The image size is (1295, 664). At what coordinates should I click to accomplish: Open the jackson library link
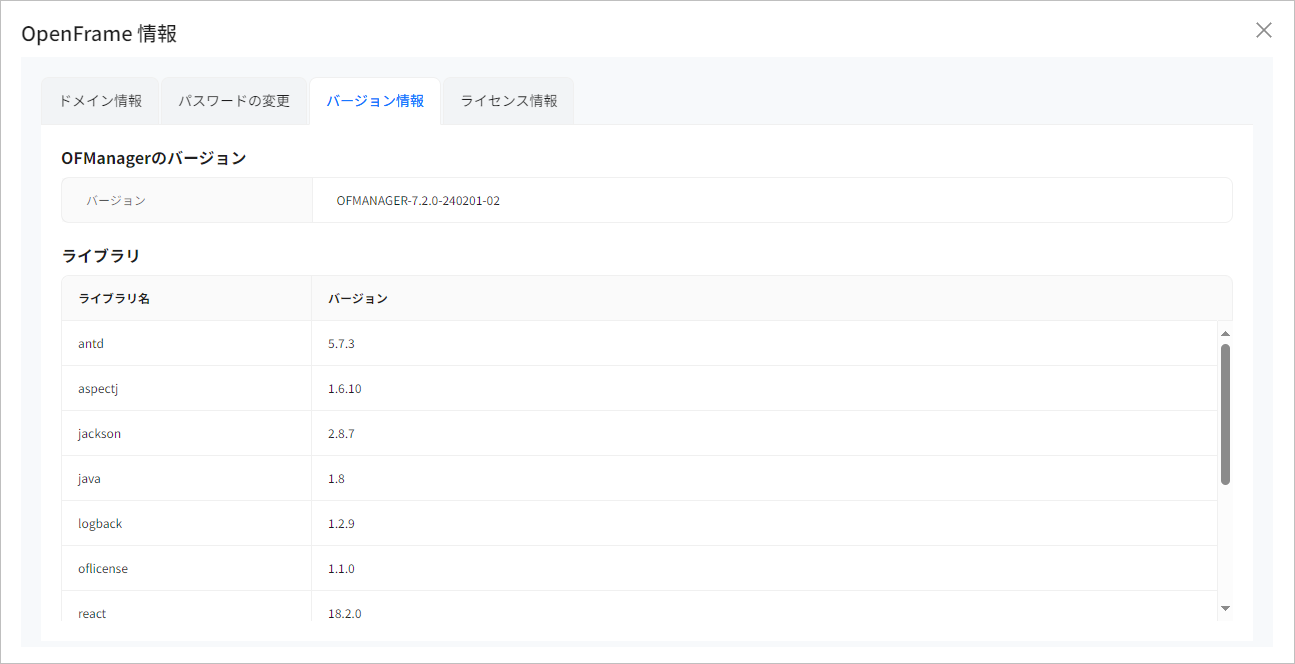click(99, 433)
